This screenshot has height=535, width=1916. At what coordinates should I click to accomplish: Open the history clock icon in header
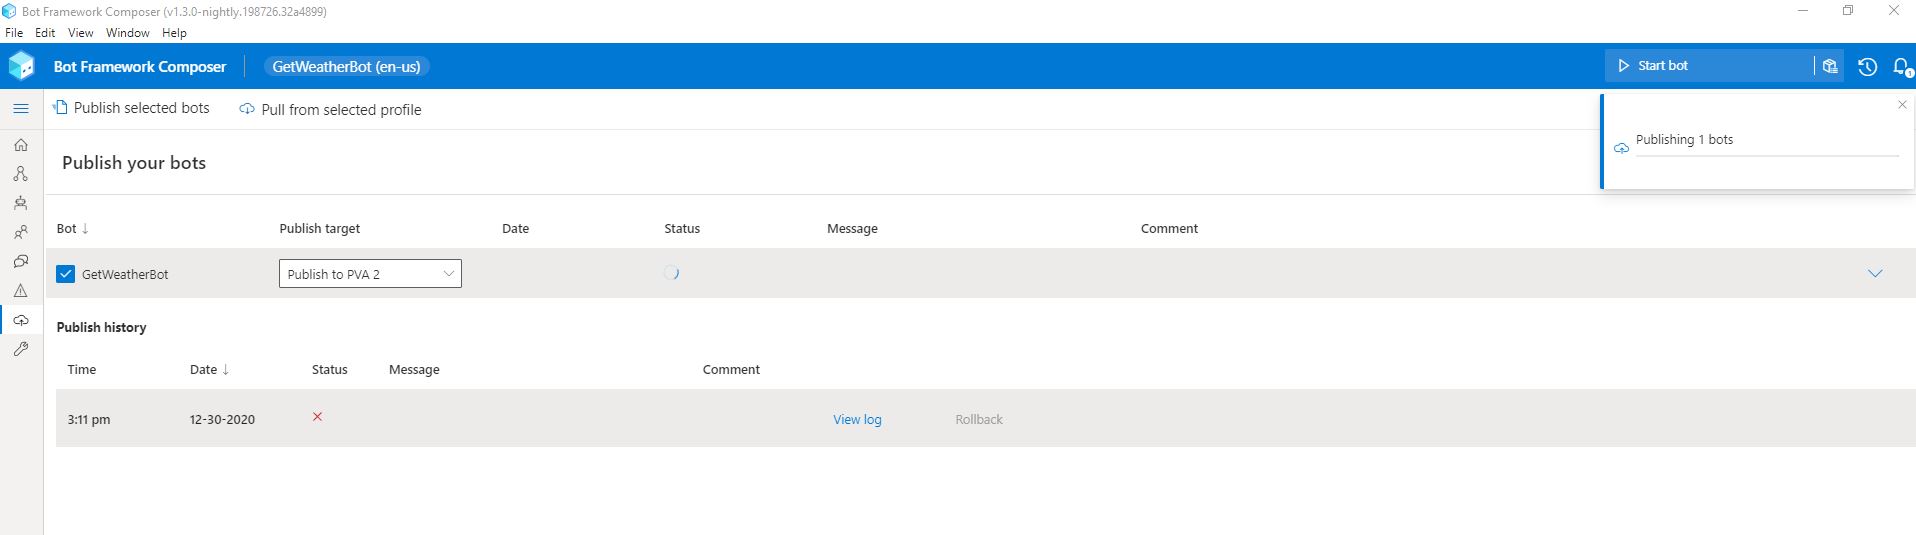tap(1867, 67)
